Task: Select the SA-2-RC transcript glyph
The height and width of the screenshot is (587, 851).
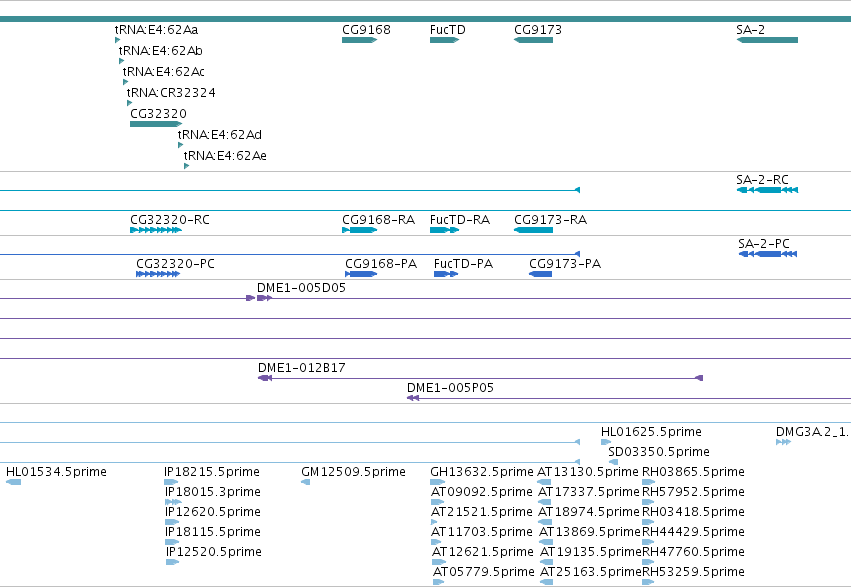Action: 767,190
